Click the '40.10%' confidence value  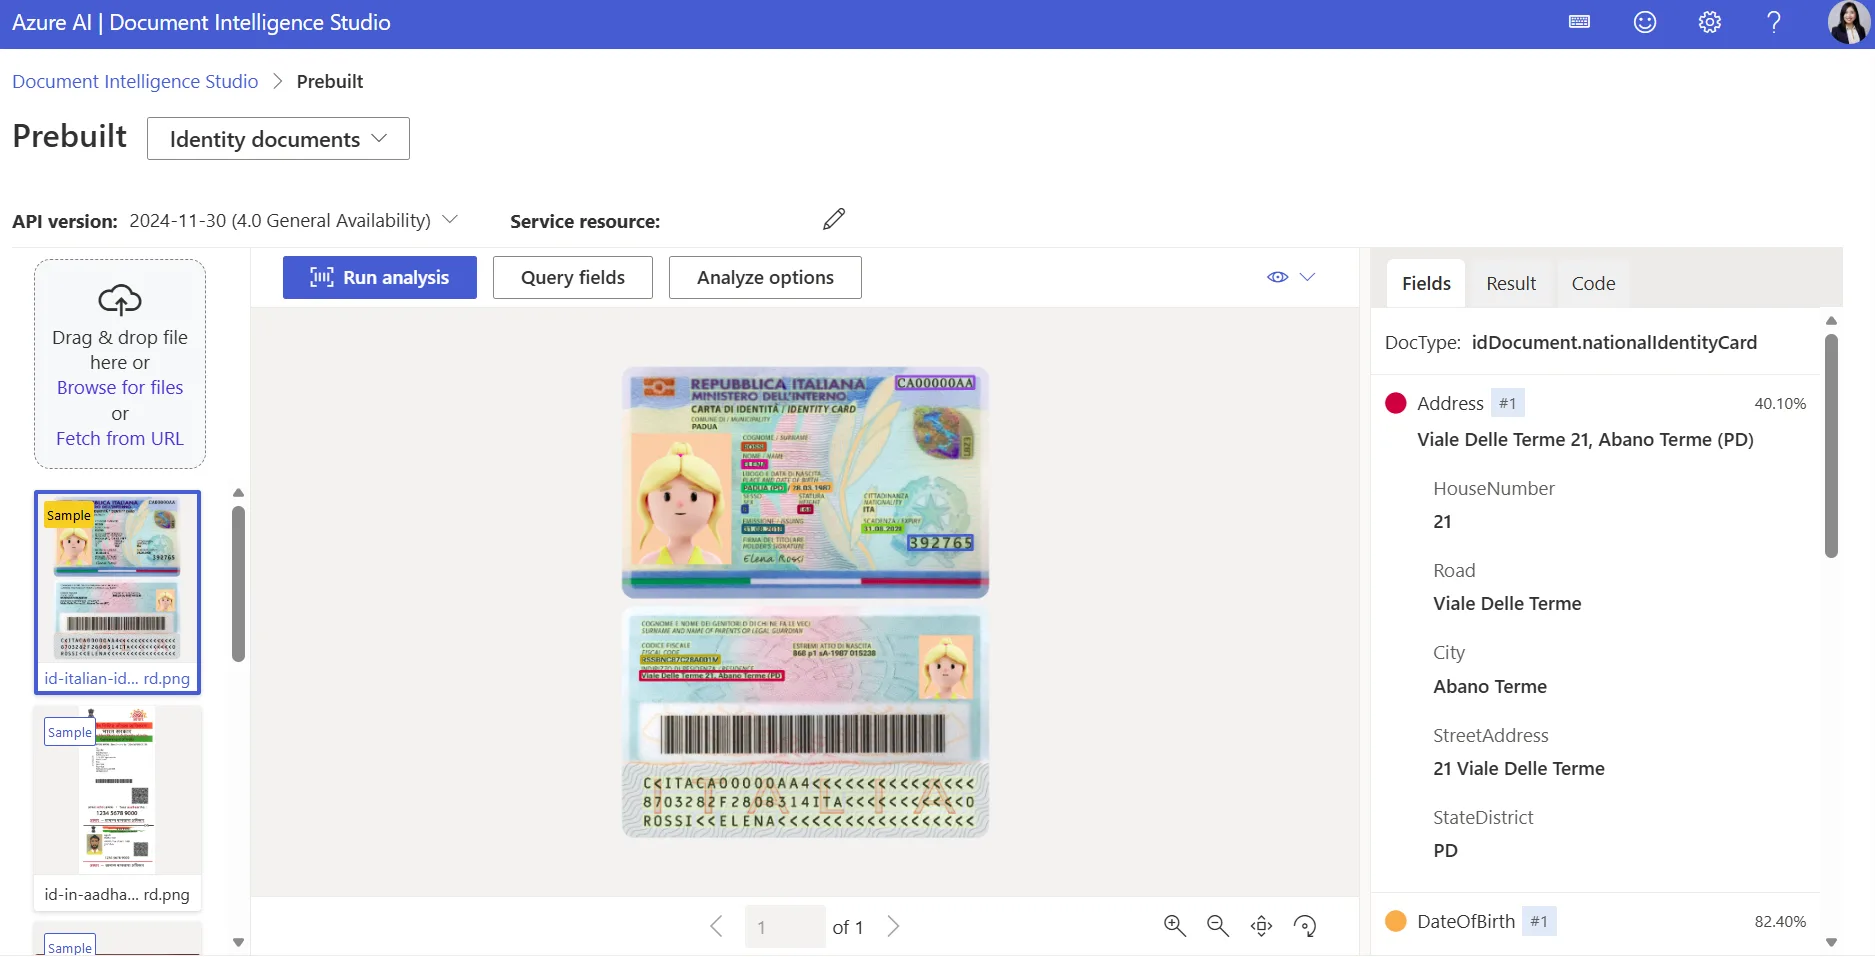[1780, 403]
